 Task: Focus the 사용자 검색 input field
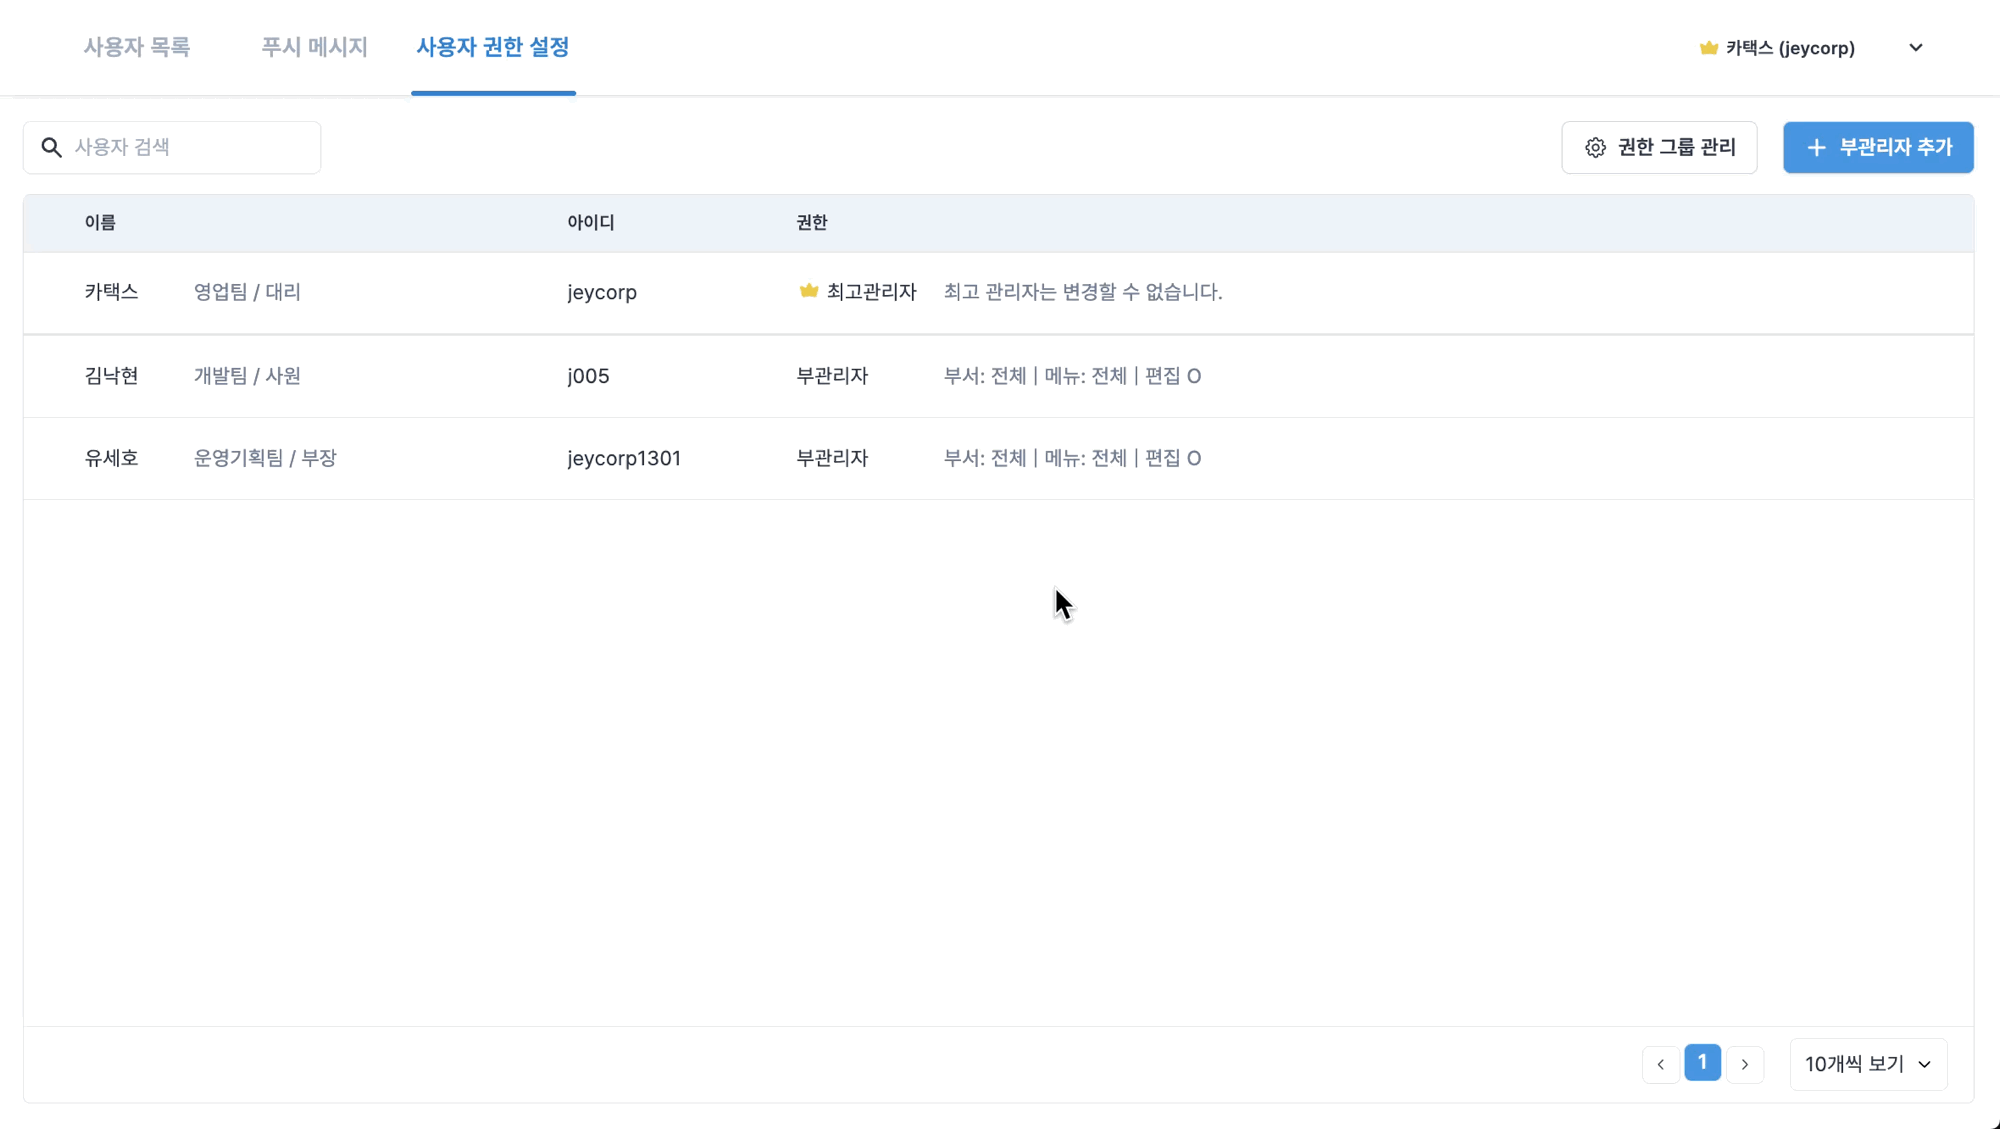pyautogui.click(x=190, y=148)
